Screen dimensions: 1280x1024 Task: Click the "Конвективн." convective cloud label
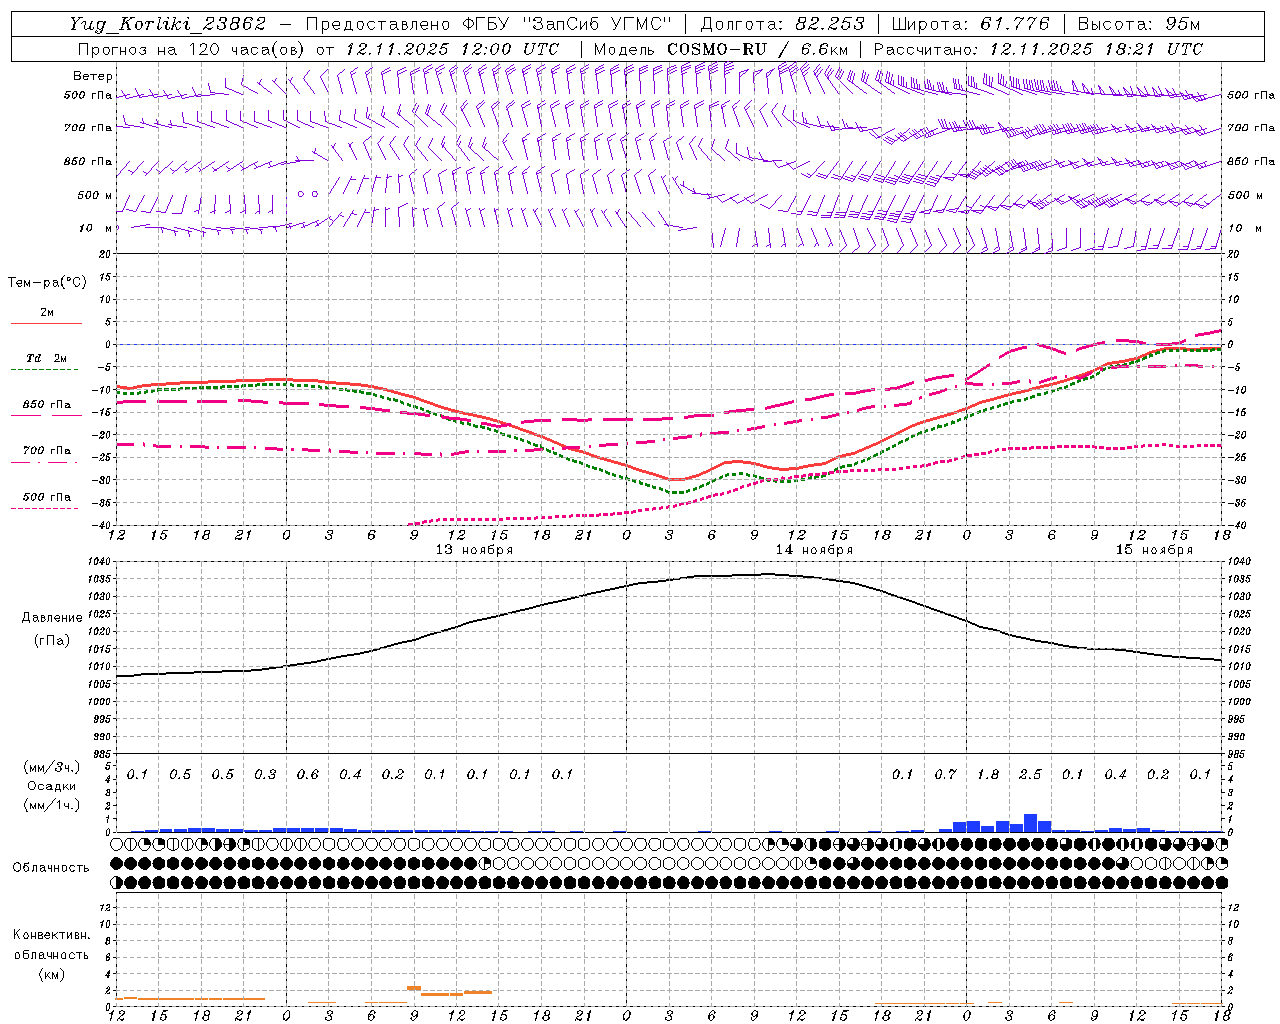pyautogui.click(x=51, y=935)
